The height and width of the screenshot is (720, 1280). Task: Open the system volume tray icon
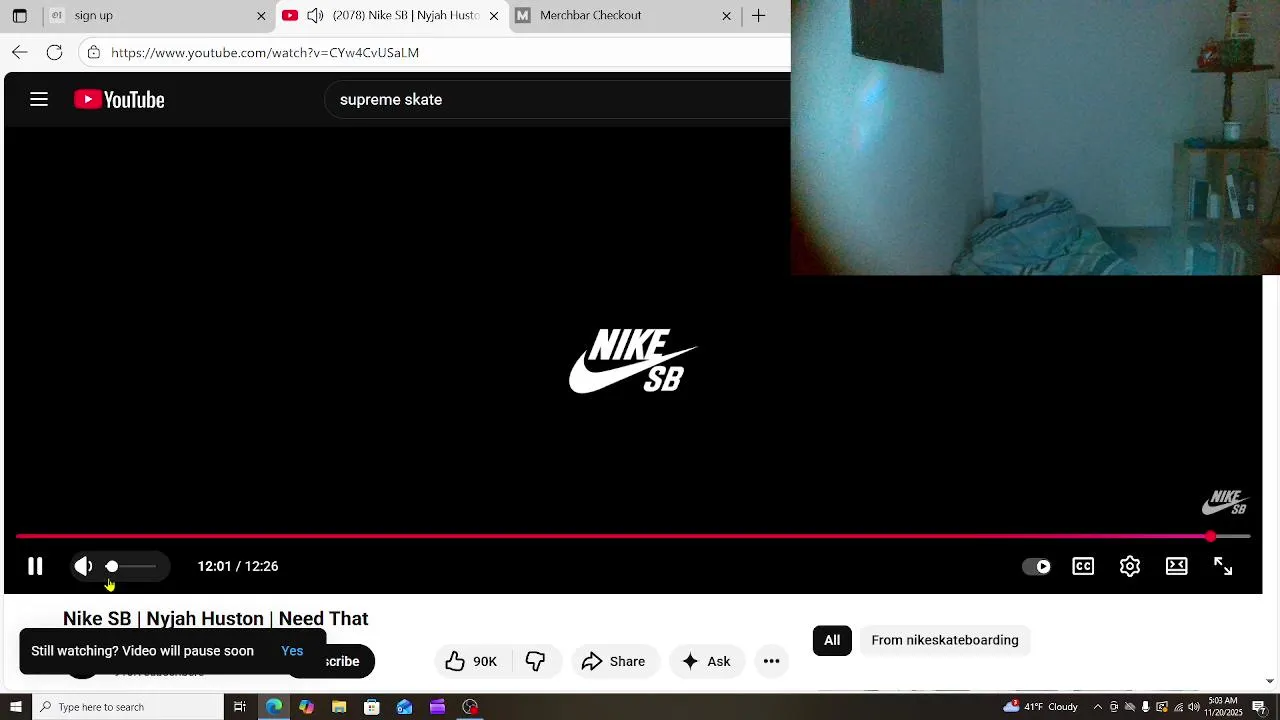point(1193,707)
